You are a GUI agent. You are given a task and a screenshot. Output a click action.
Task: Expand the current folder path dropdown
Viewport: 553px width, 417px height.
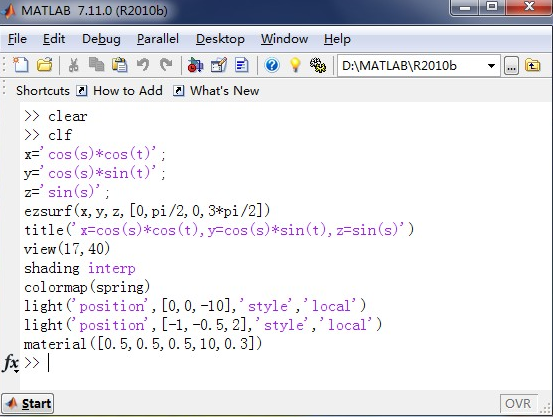tap(491, 66)
